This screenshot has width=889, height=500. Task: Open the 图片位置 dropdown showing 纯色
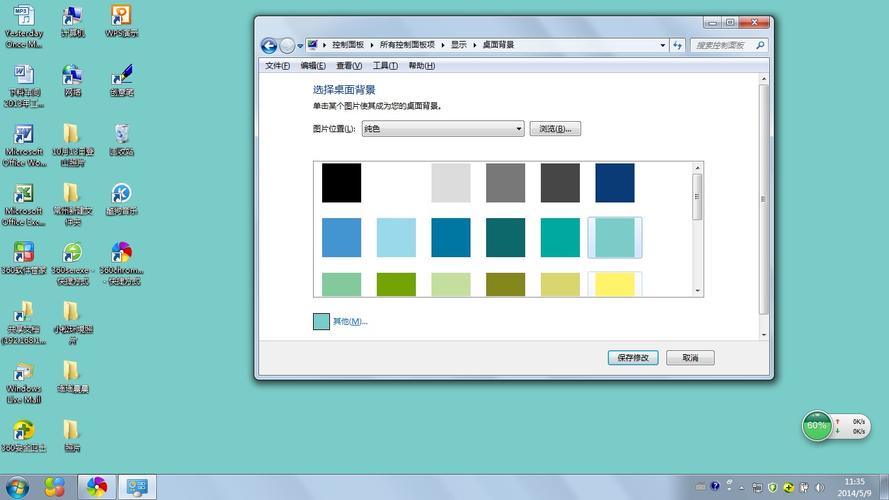coord(442,129)
